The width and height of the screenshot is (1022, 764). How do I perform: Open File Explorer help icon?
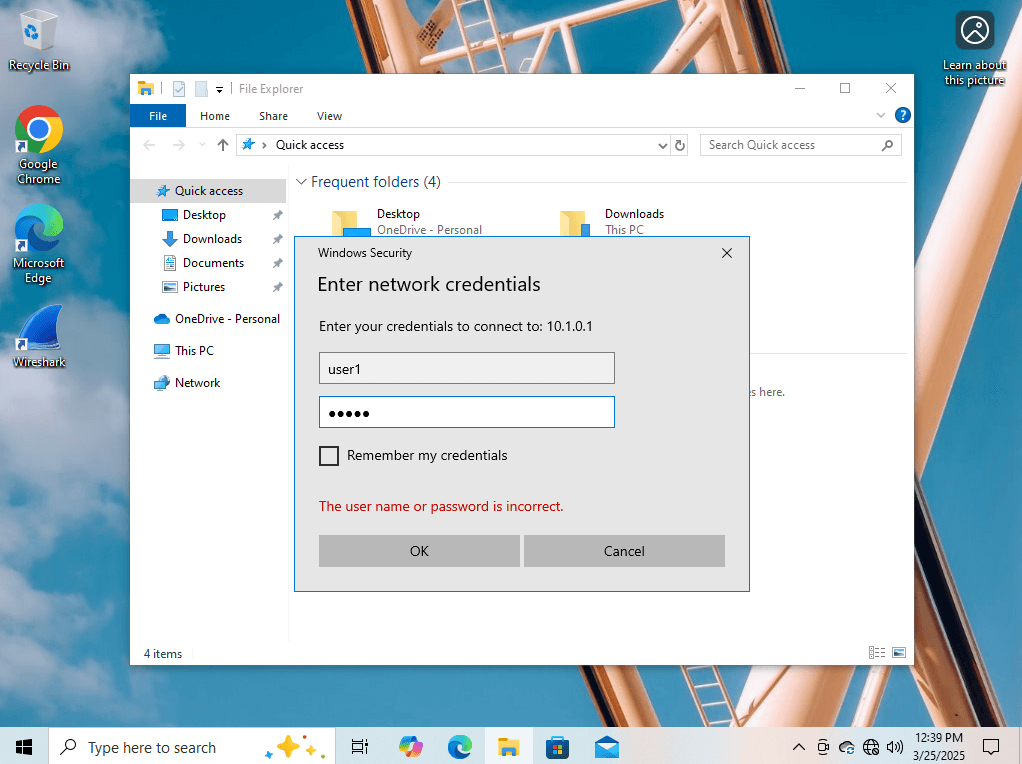pyautogui.click(x=902, y=116)
